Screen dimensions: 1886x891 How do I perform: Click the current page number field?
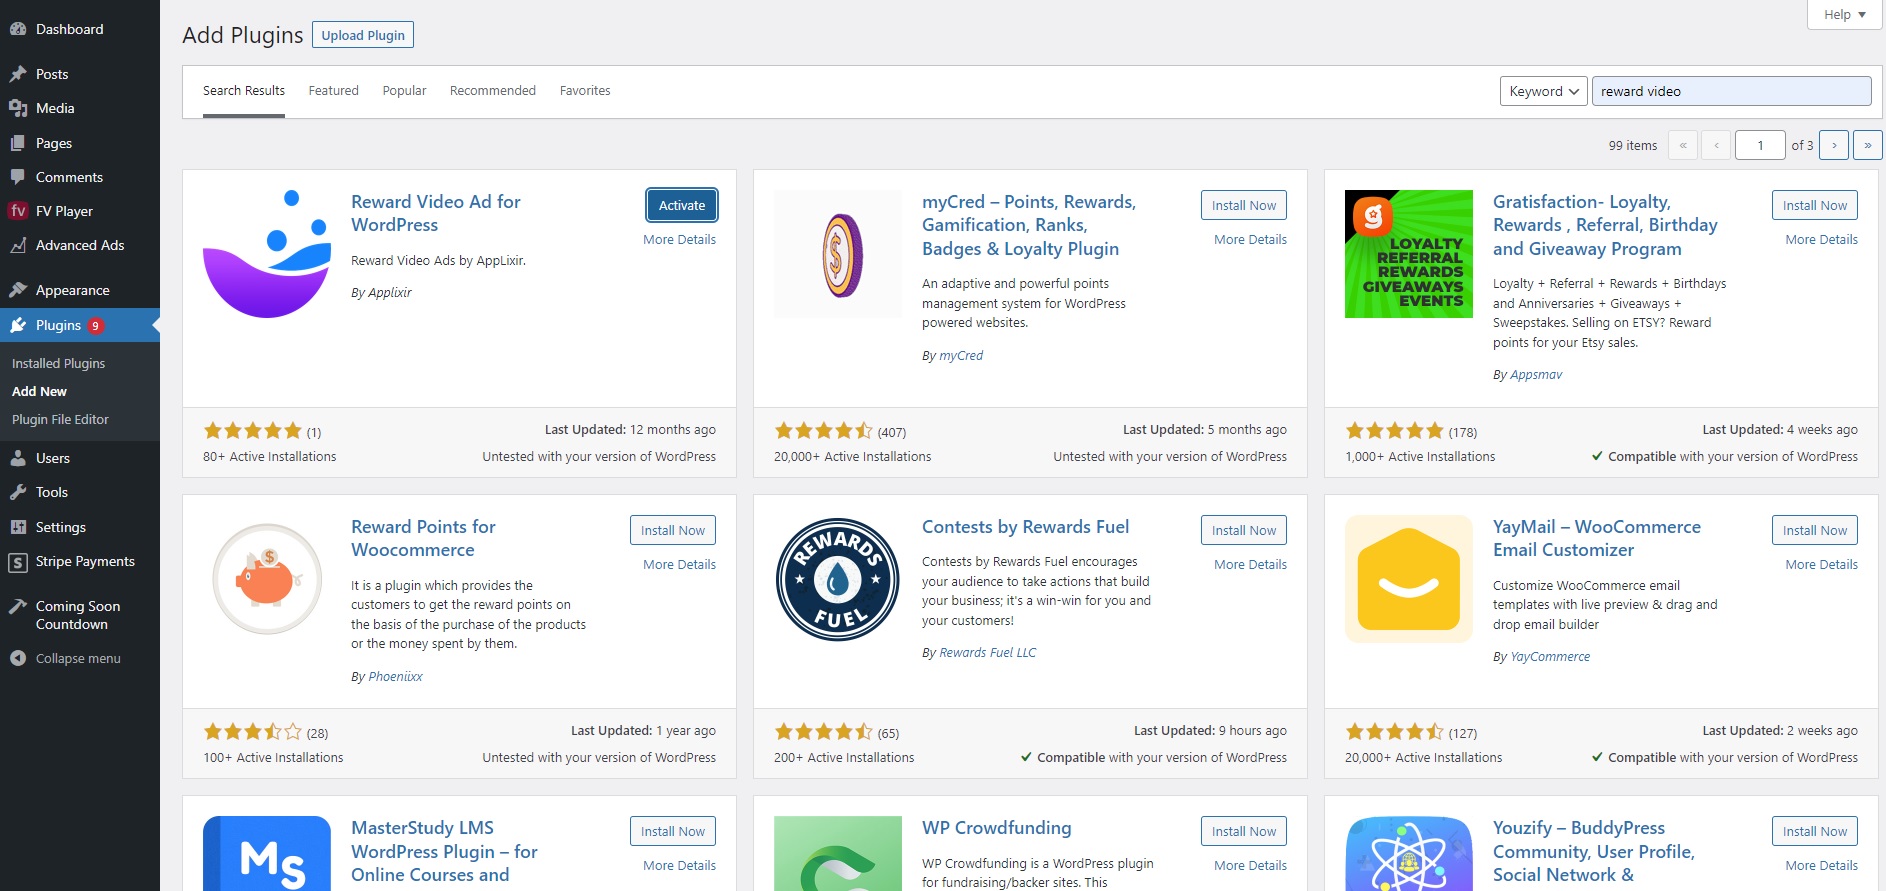click(x=1760, y=145)
